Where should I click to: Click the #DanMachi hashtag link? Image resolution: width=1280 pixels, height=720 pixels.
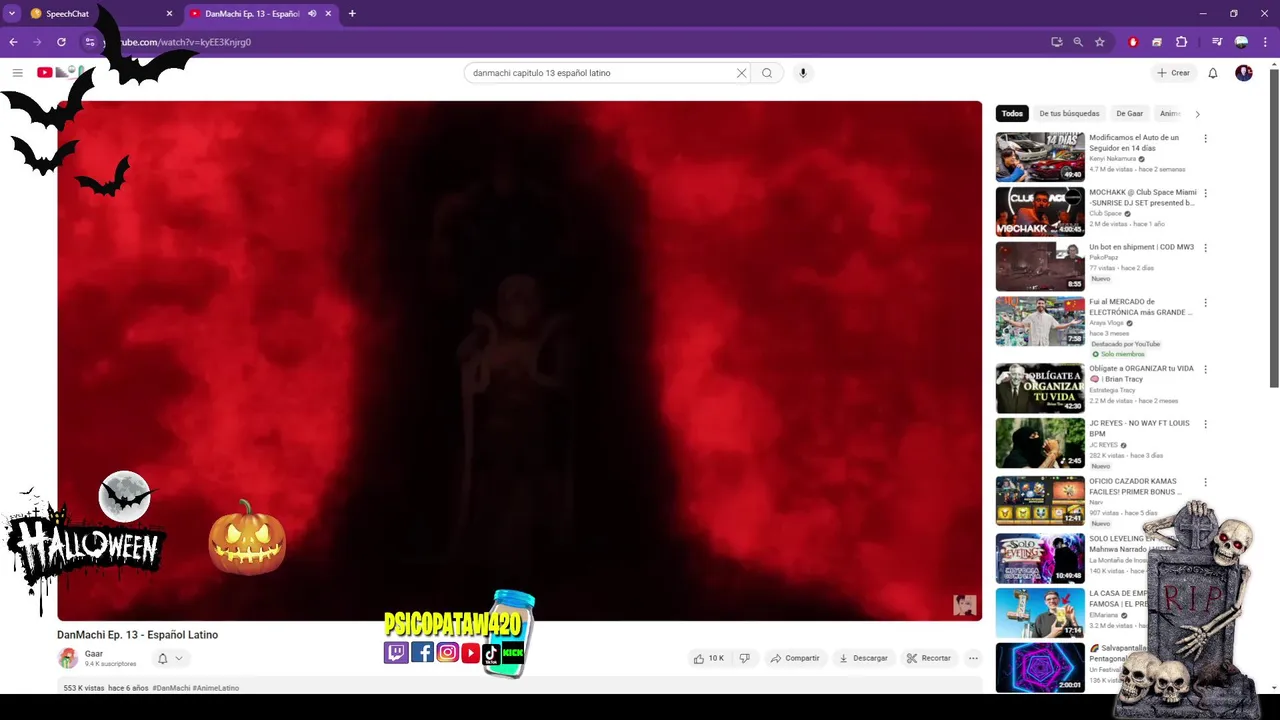(x=171, y=688)
